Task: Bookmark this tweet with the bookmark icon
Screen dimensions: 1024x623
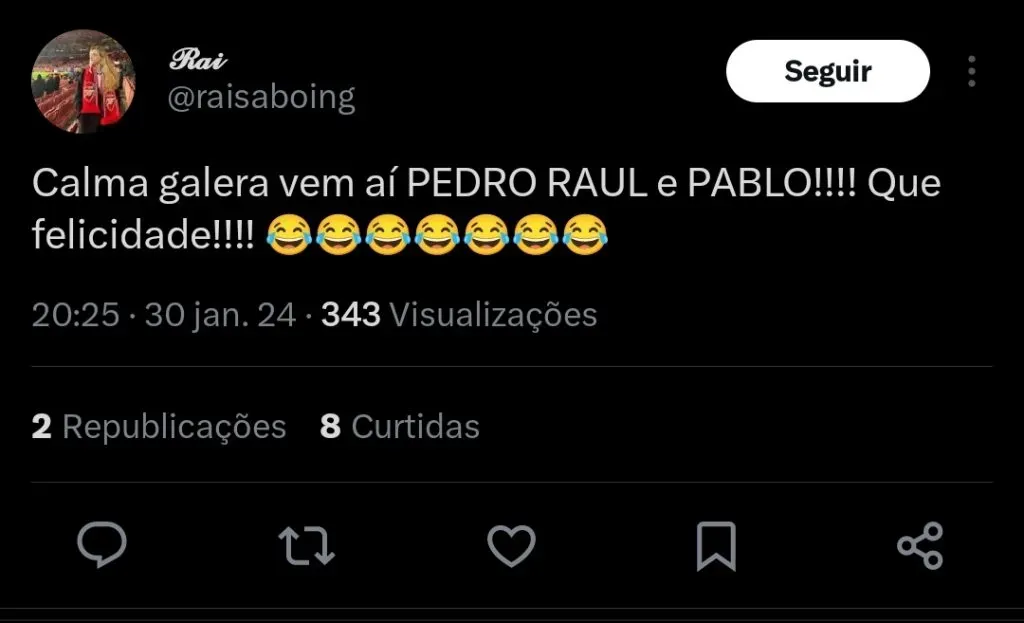Action: (x=716, y=546)
